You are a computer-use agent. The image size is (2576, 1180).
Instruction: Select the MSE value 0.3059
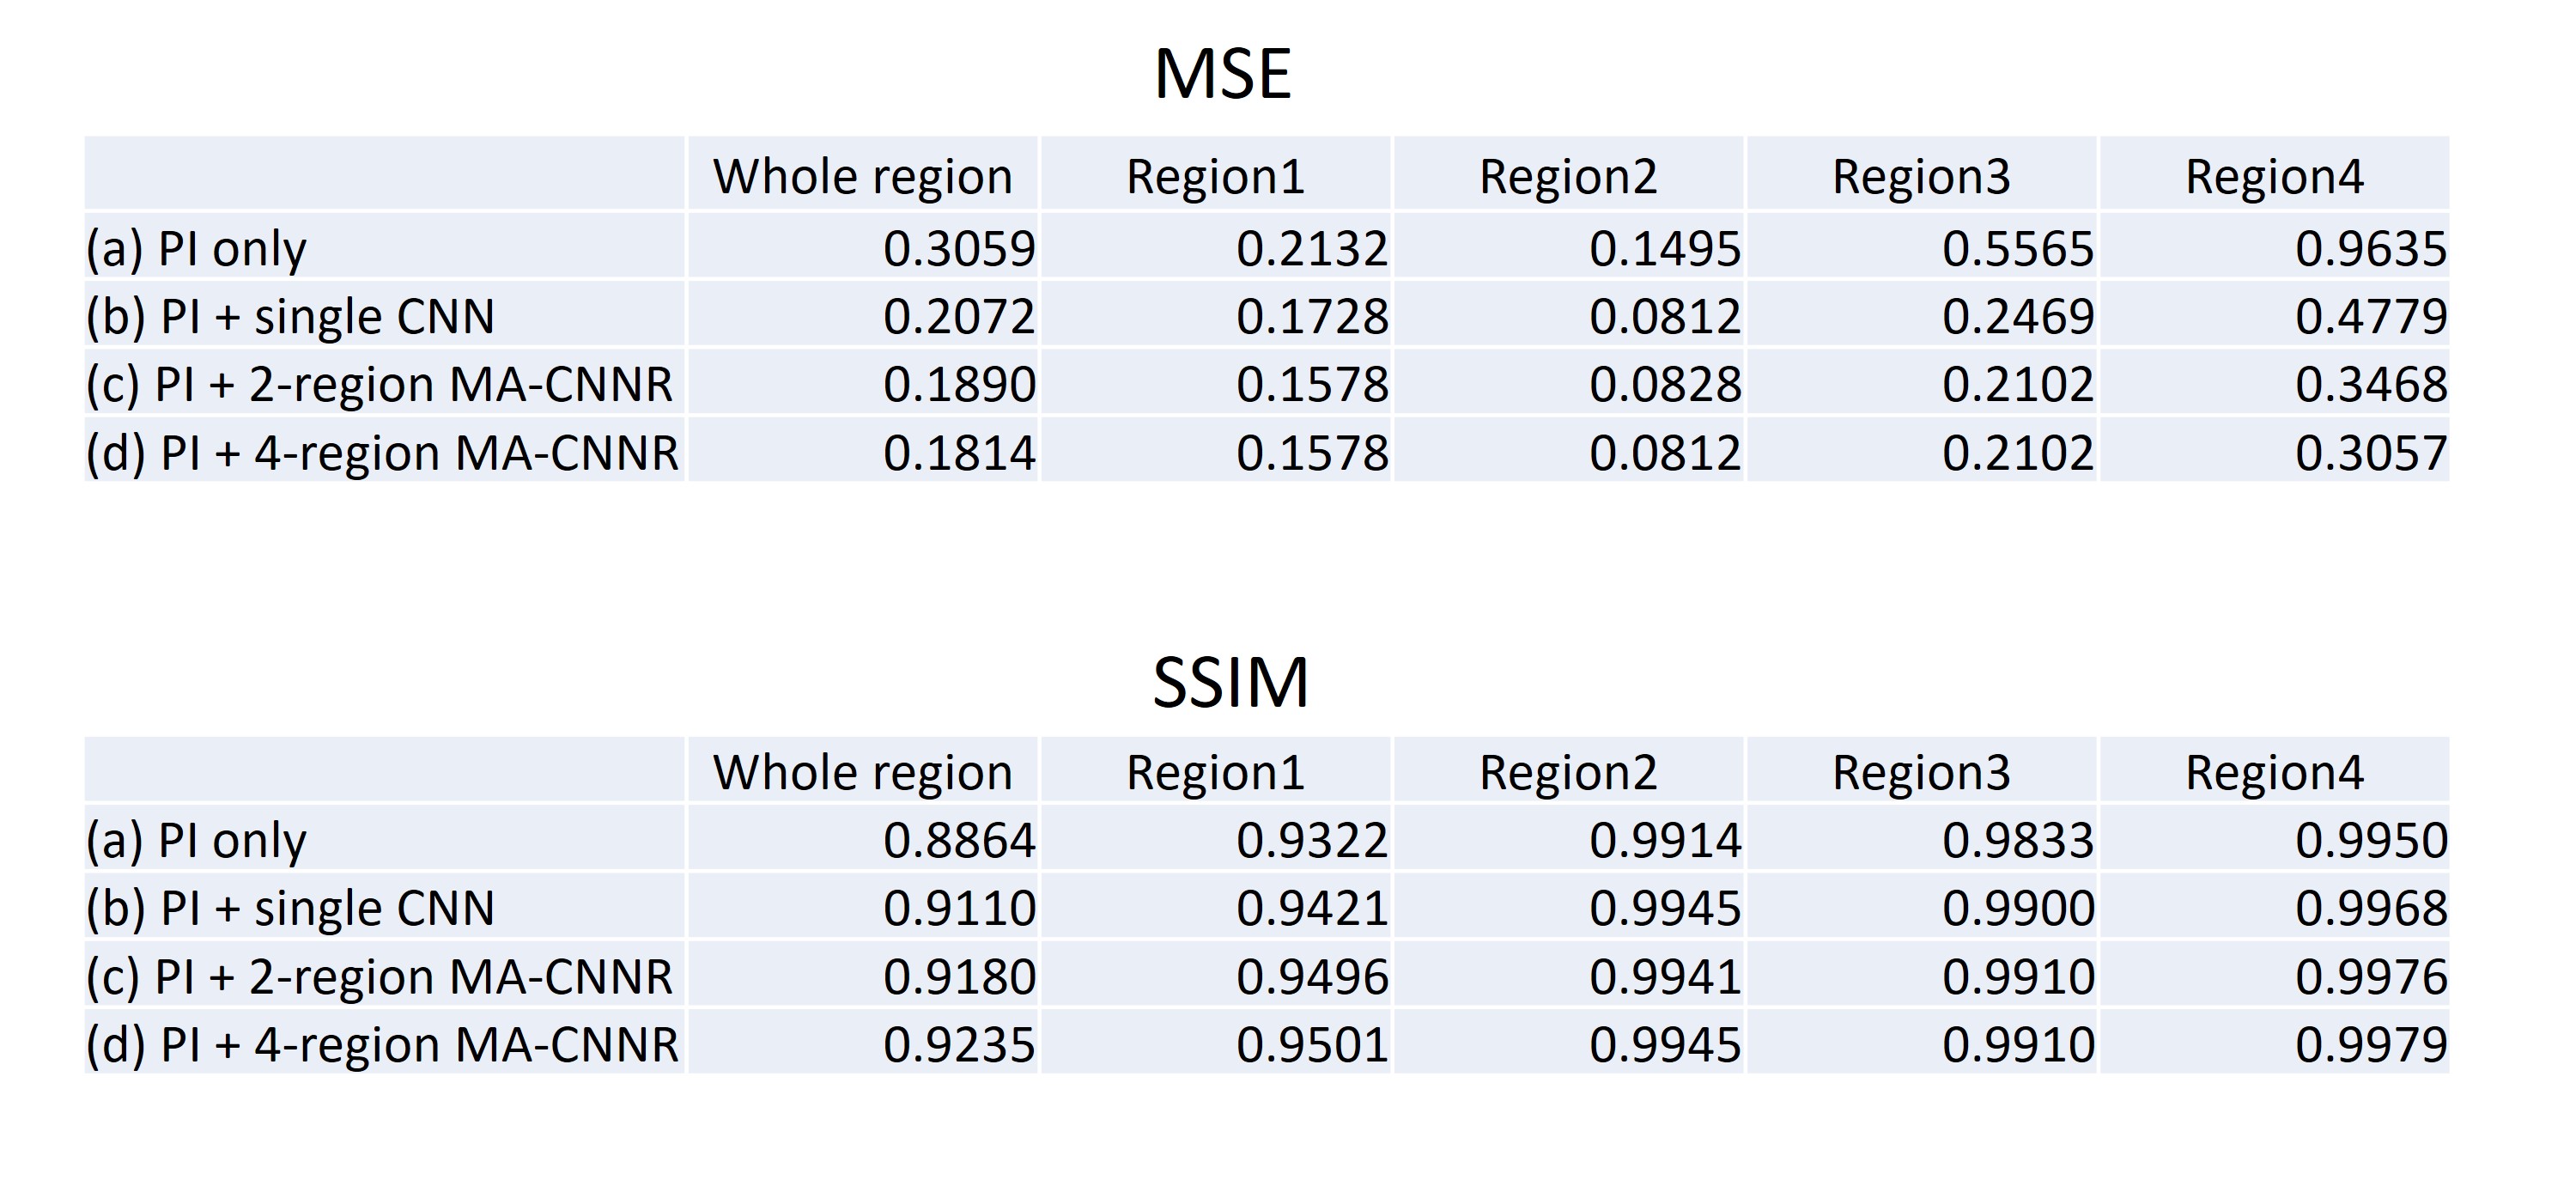click(958, 249)
